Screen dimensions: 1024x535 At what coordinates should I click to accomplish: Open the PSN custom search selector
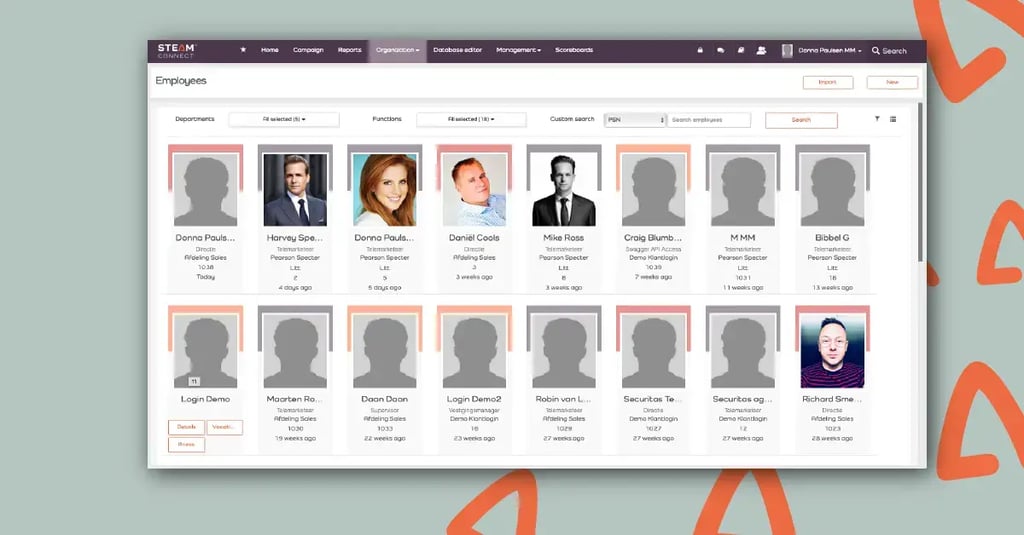635,120
